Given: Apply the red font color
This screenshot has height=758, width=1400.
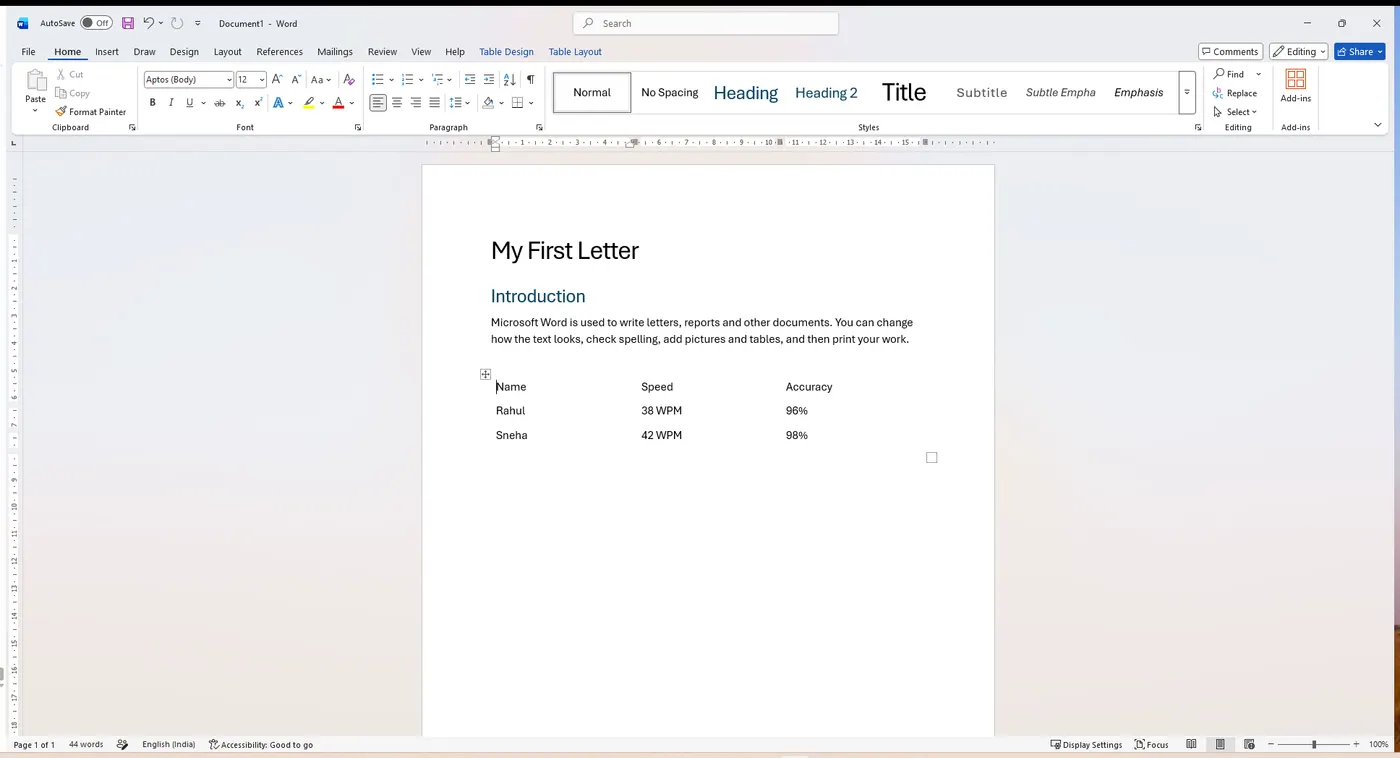Looking at the screenshot, I should coord(338,103).
